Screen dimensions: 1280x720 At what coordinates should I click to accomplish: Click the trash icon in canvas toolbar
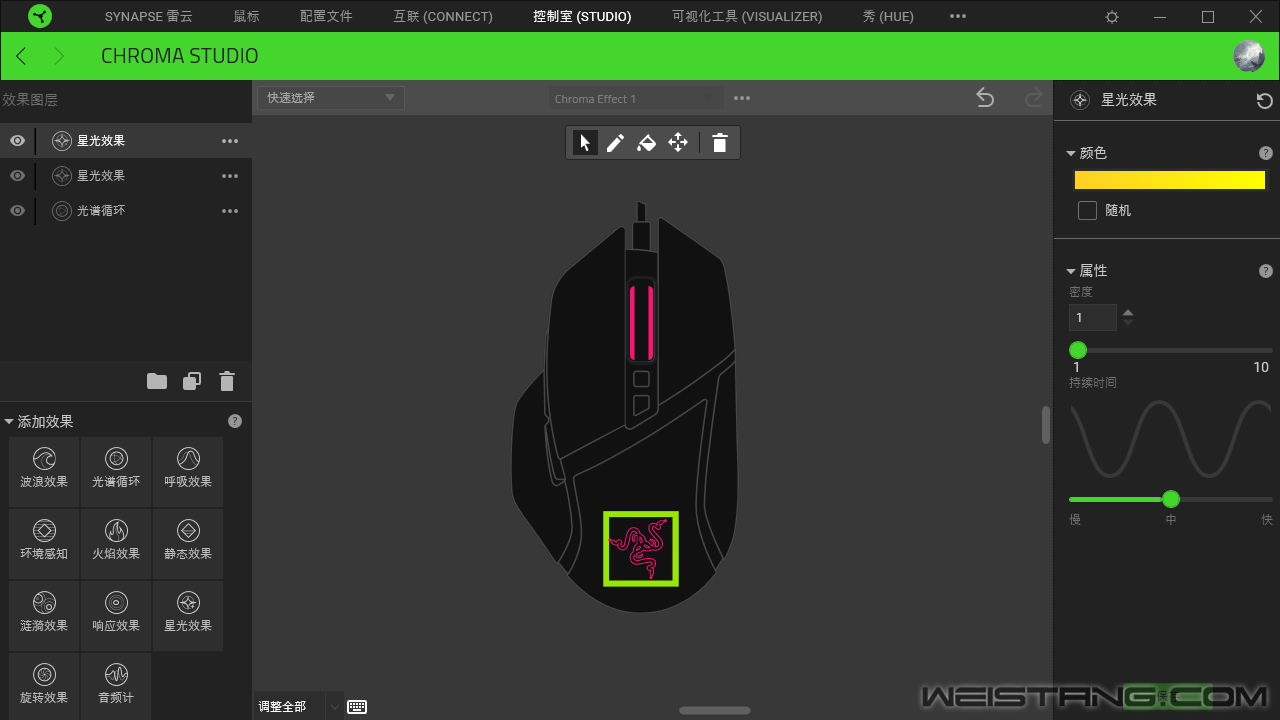click(x=720, y=143)
